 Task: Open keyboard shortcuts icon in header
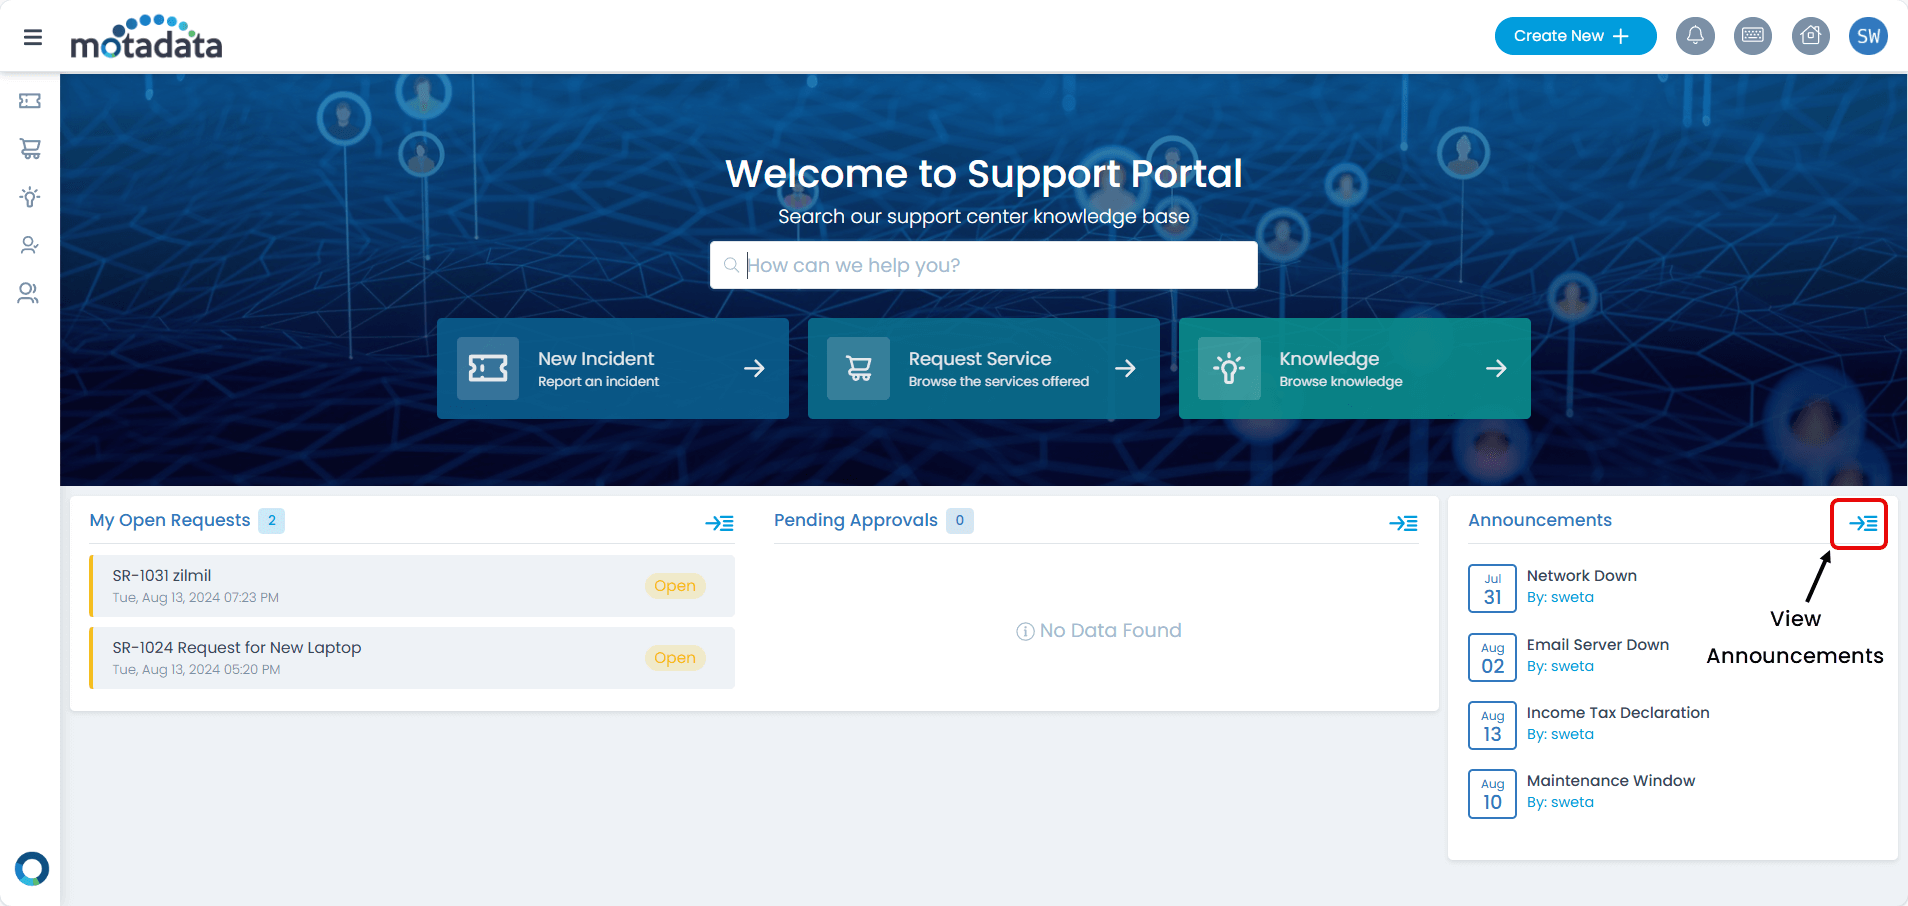(1752, 36)
